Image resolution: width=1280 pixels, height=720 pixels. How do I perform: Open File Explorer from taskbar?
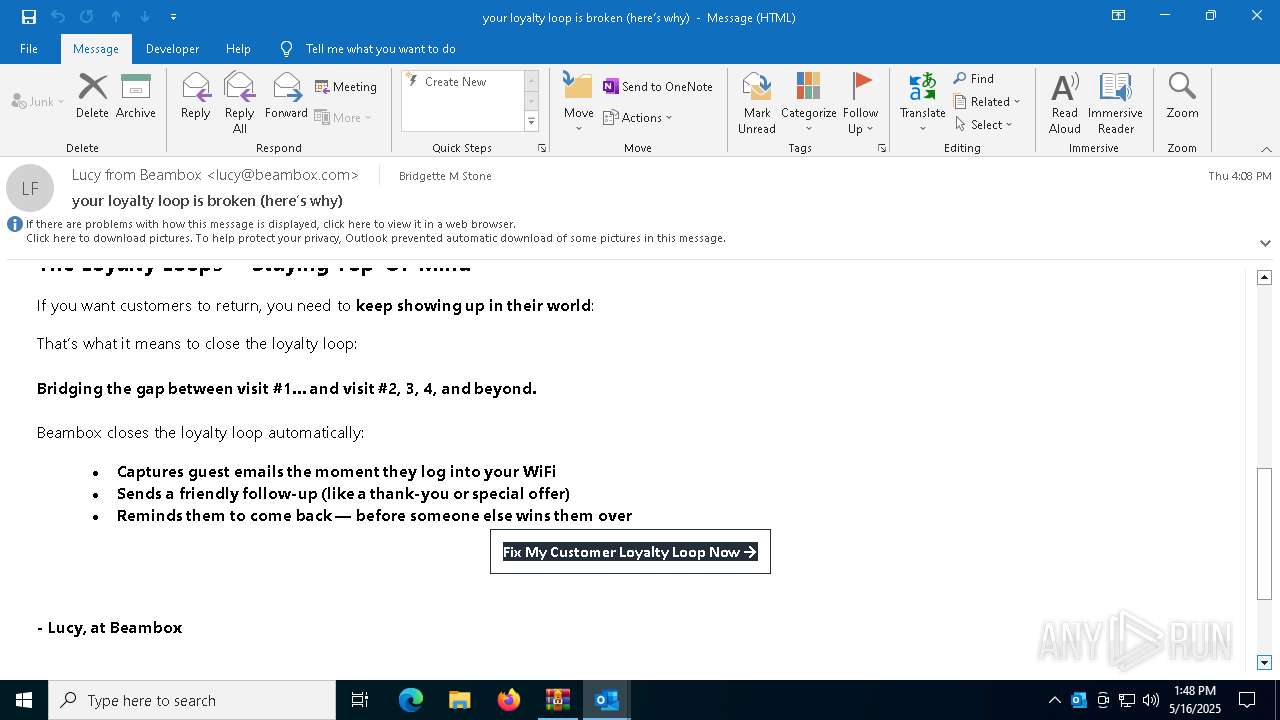coord(459,700)
